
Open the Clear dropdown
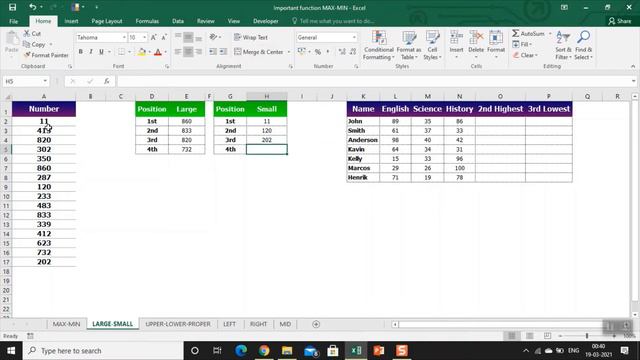525,55
